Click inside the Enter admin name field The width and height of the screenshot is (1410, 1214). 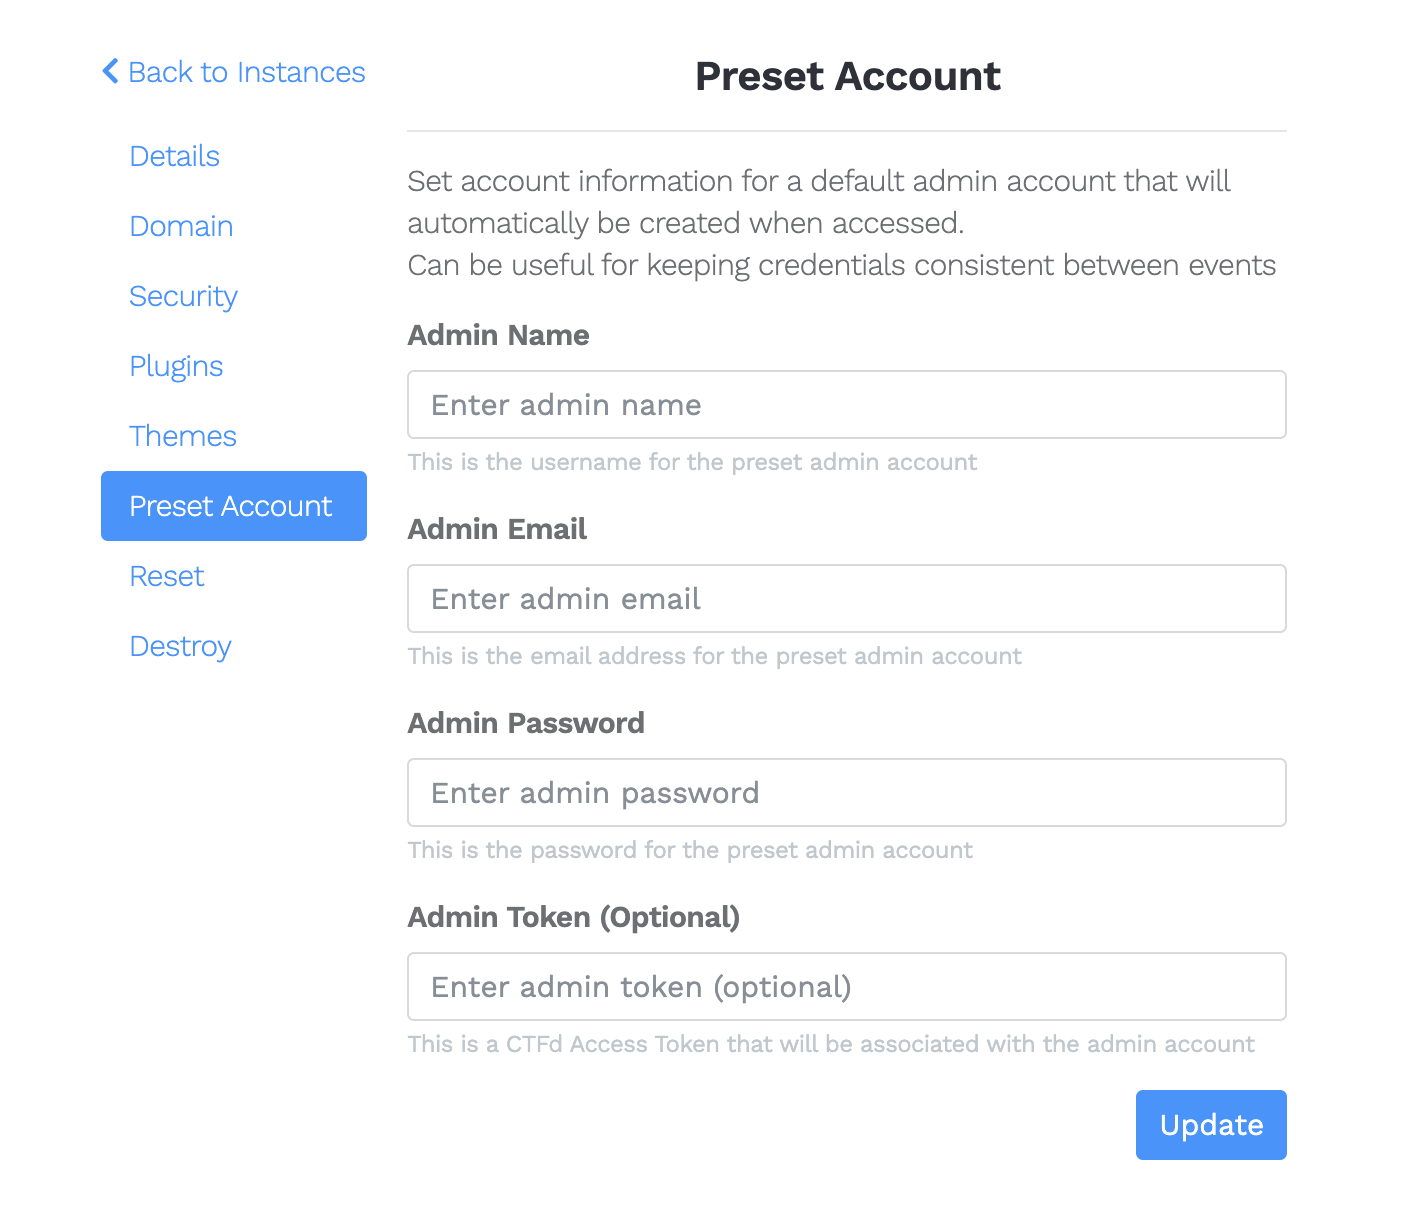(x=846, y=404)
